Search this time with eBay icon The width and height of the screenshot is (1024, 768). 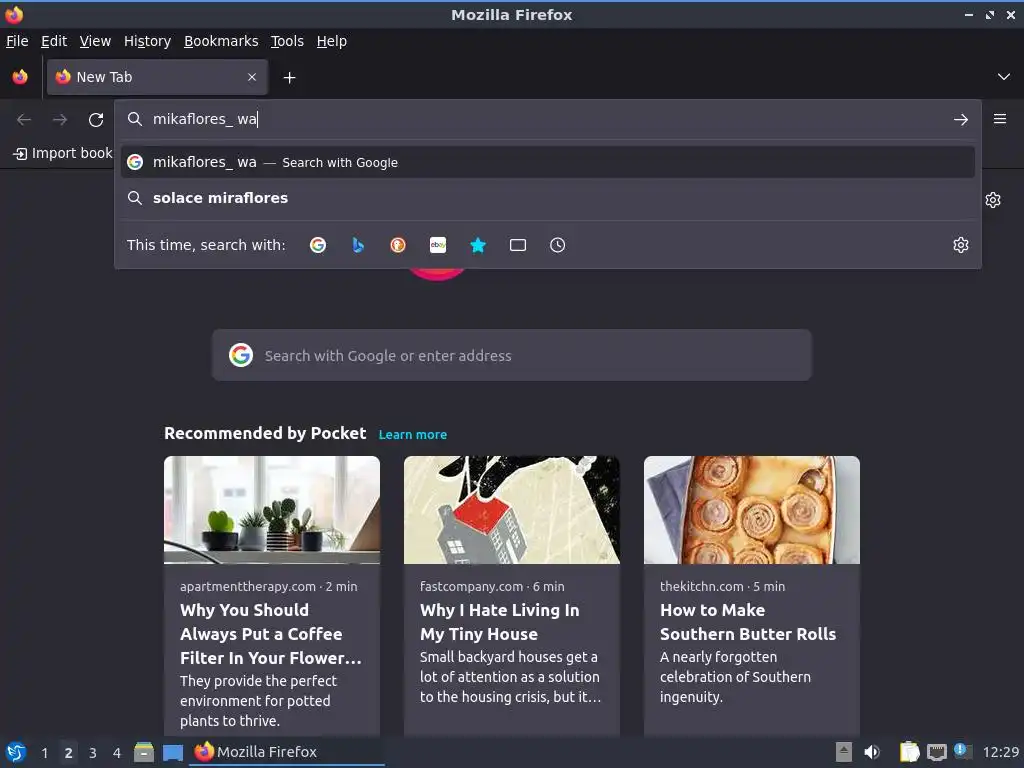pyautogui.click(x=438, y=245)
